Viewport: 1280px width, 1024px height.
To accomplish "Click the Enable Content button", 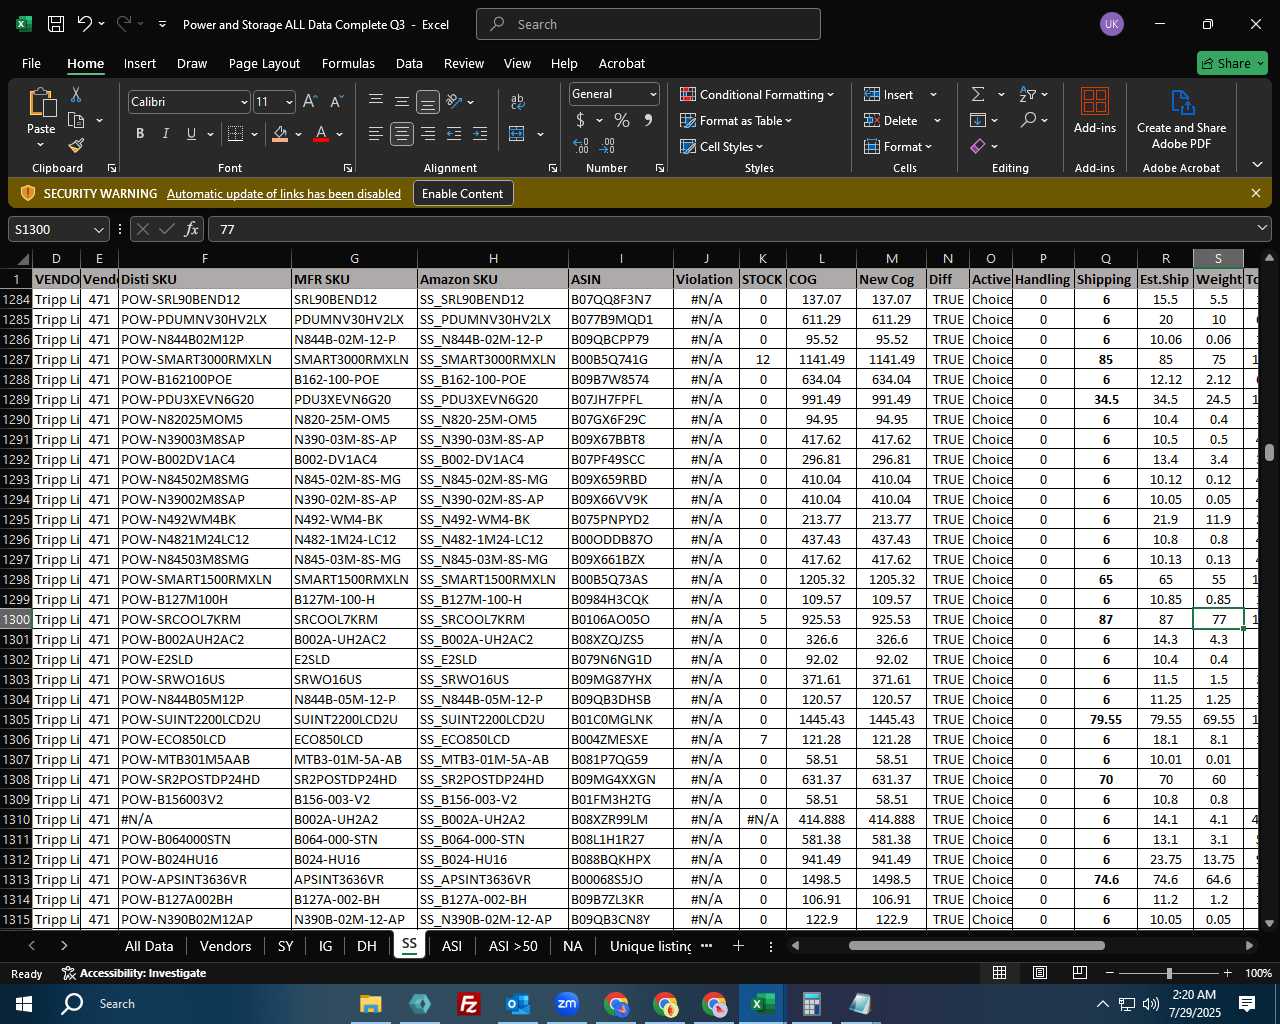I will [462, 193].
